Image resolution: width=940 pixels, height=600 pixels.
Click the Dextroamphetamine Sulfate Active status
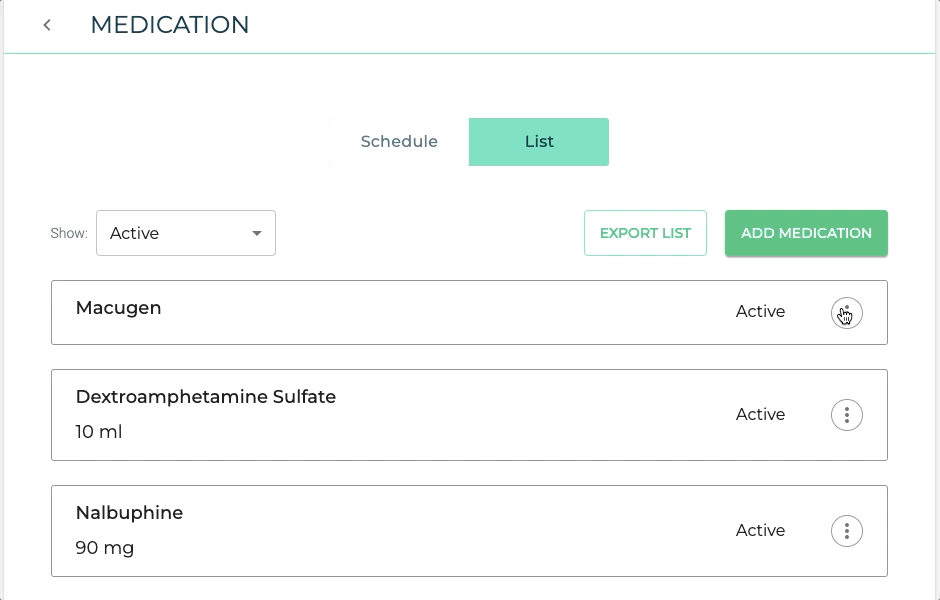(760, 414)
